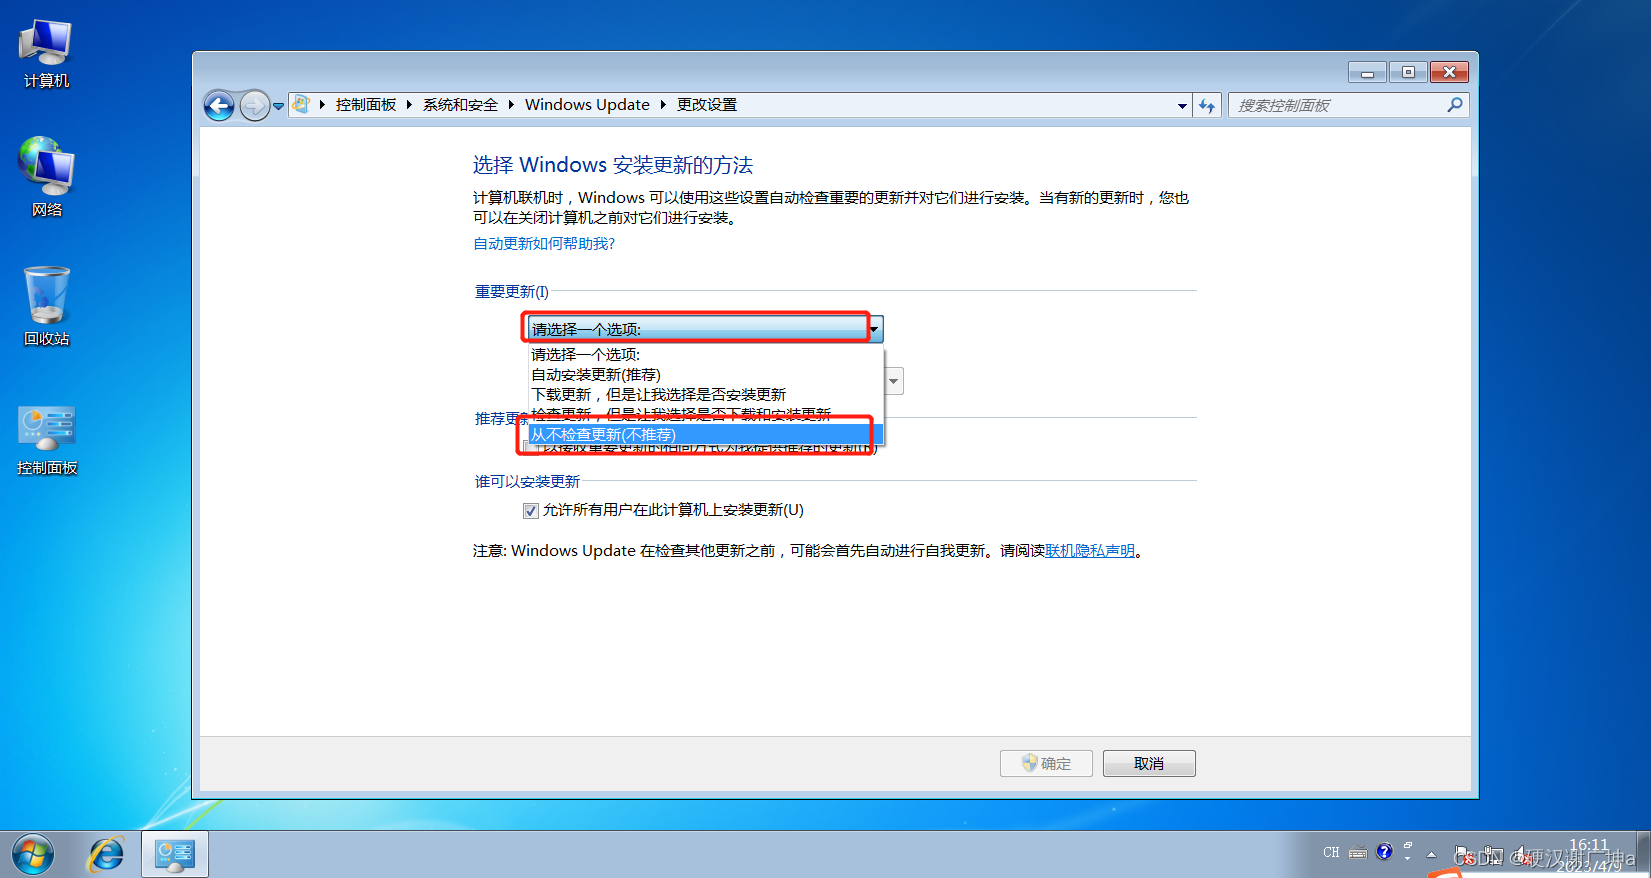The width and height of the screenshot is (1651, 878).
Task: Click the 取消 button
Action: (1149, 763)
